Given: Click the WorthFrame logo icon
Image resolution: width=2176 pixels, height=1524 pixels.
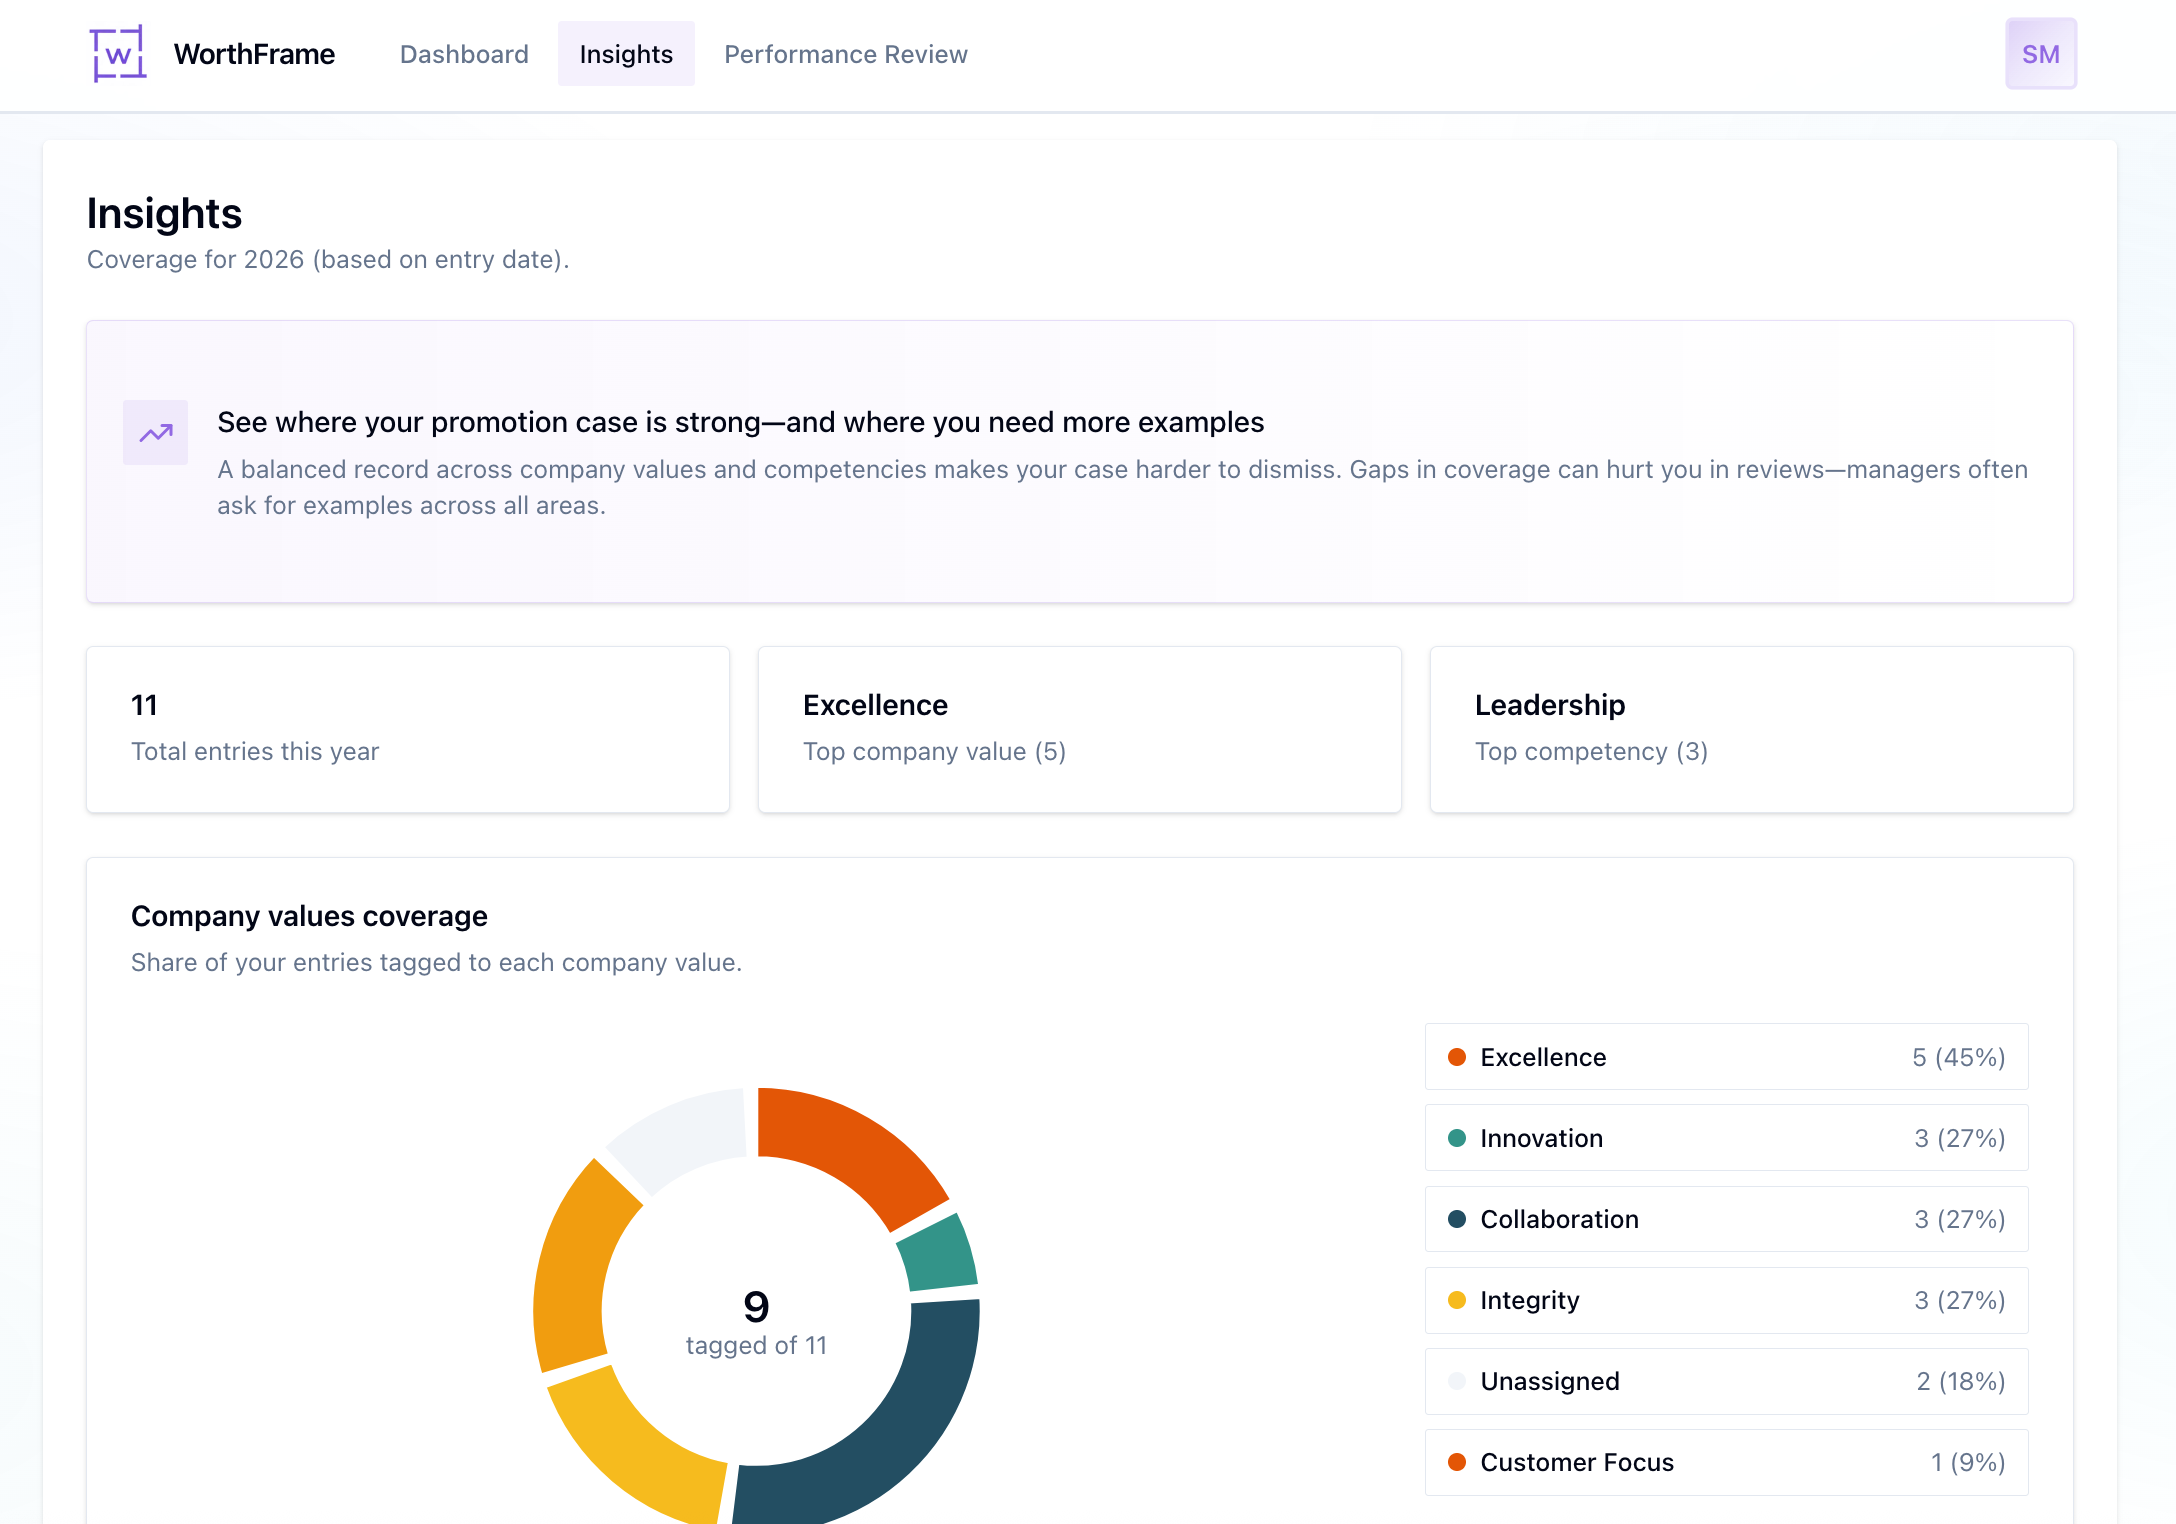Looking at the screenshot, I should [x=117, y=54].
